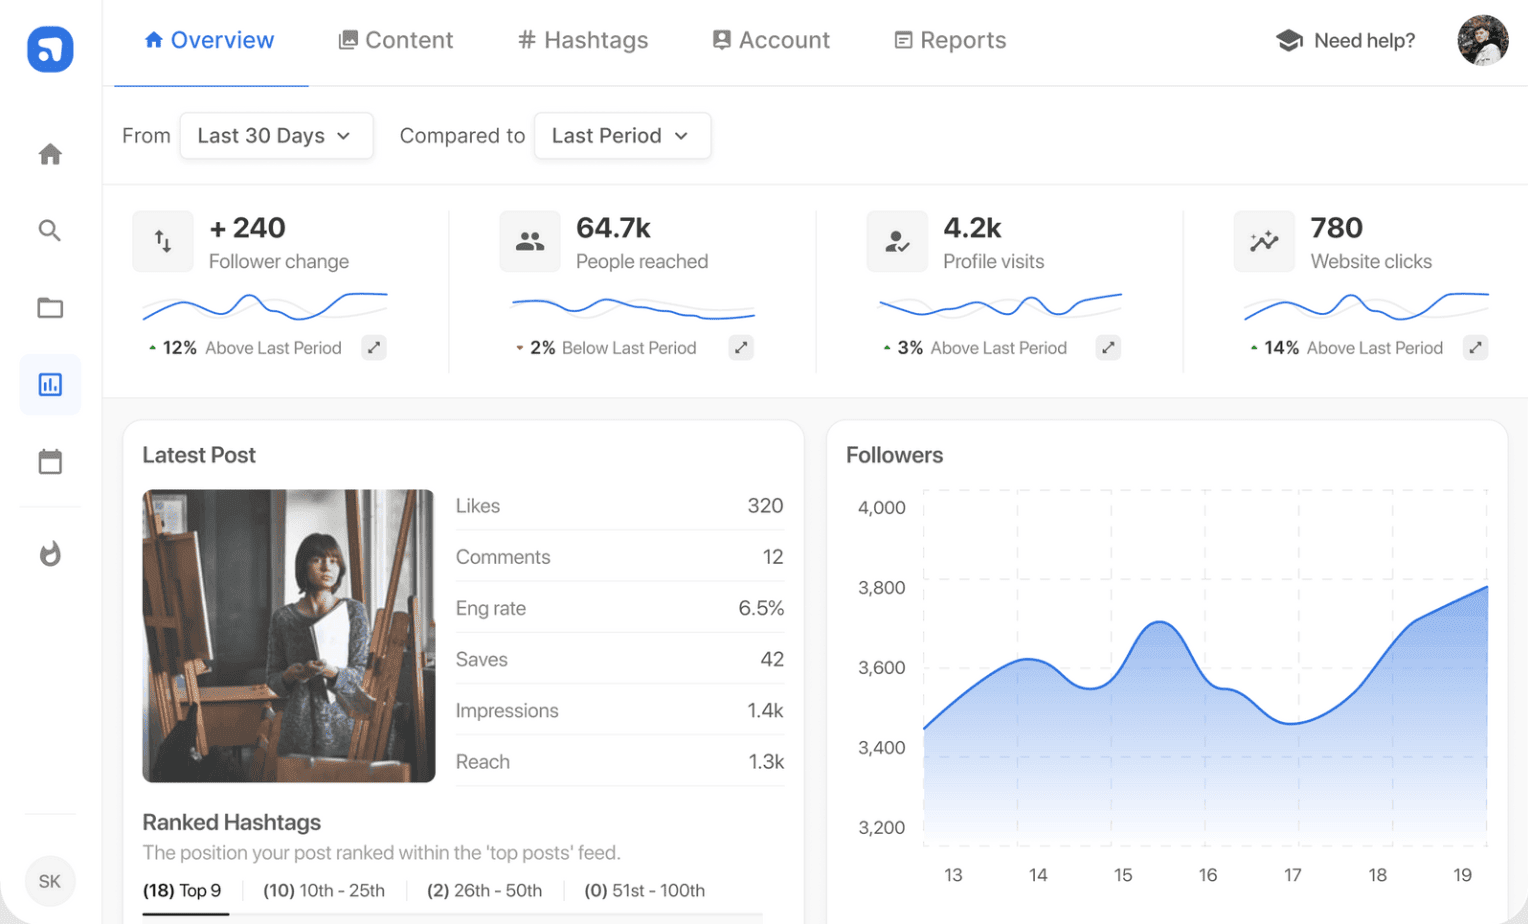The width and height of the screenshot is (1528, 924).
Task: Expand the Follower change chart
Action: (x=374, y=348)
